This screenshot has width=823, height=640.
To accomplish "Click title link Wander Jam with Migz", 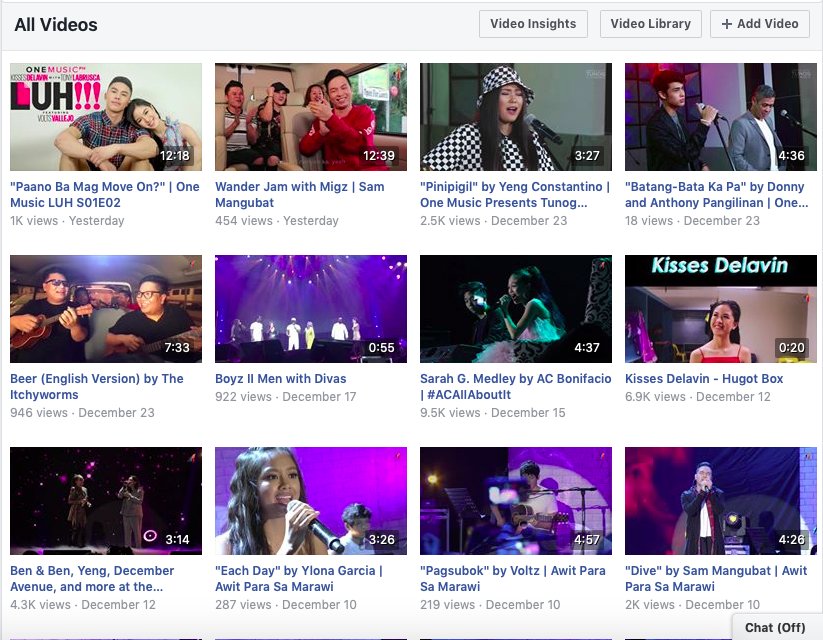I will pyautogui.click(x=300, y=195).
